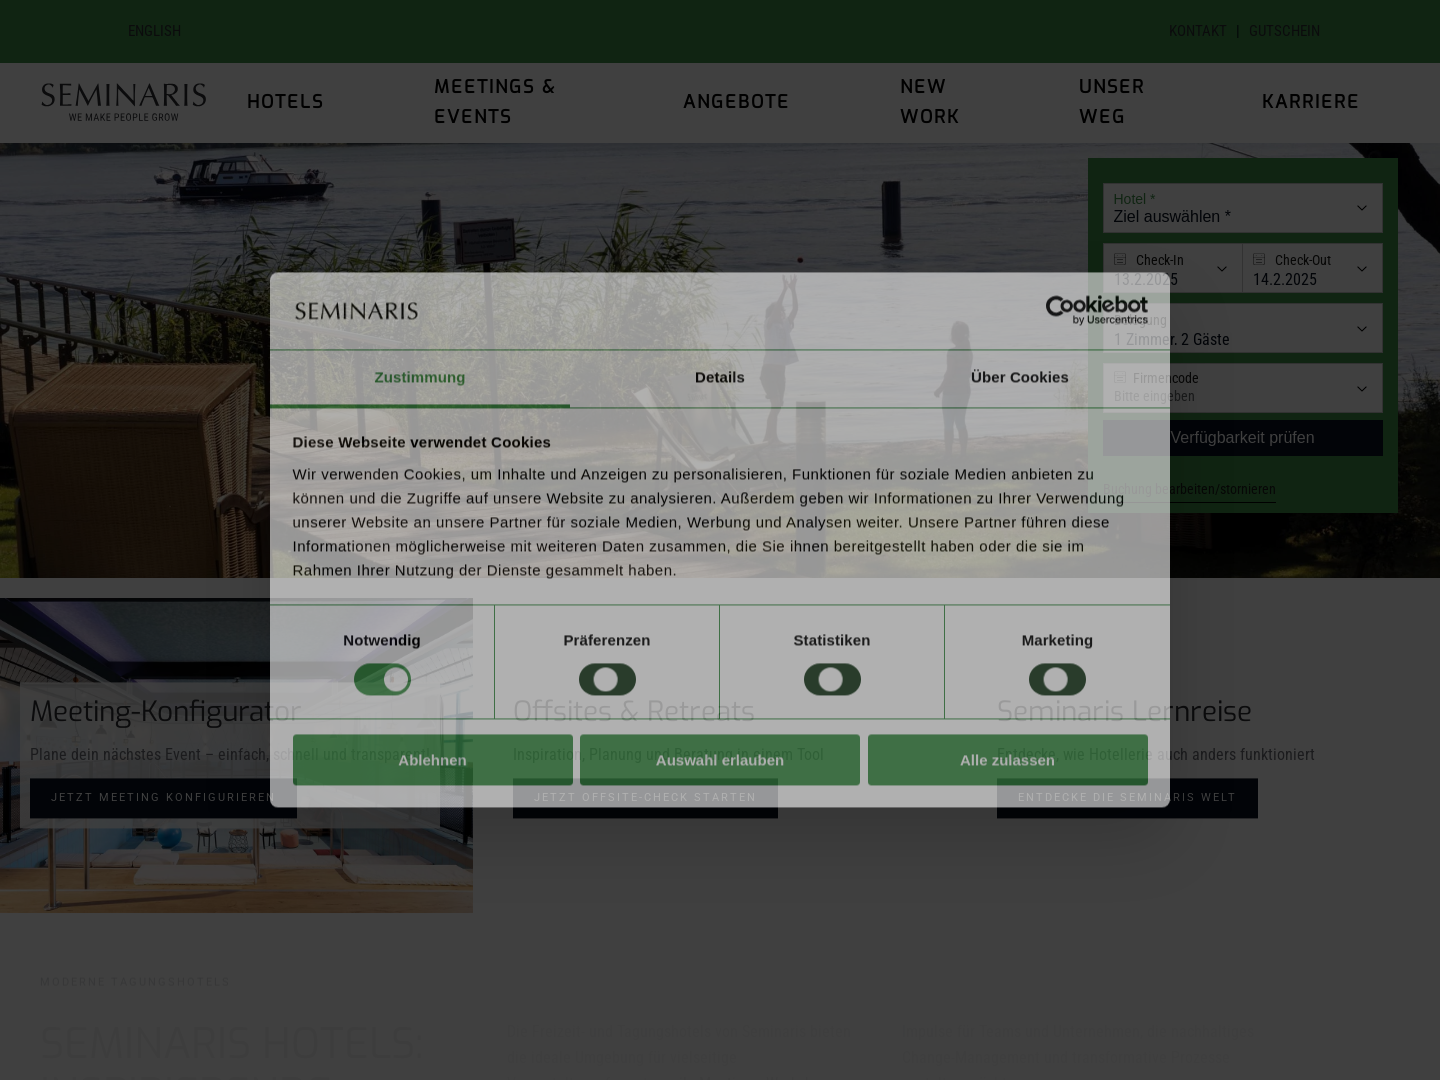The width and height of the screenshot is (1440, 1080).
Task: Click the Verfügbarkeit prüfen button
Action: point(1242,438)
